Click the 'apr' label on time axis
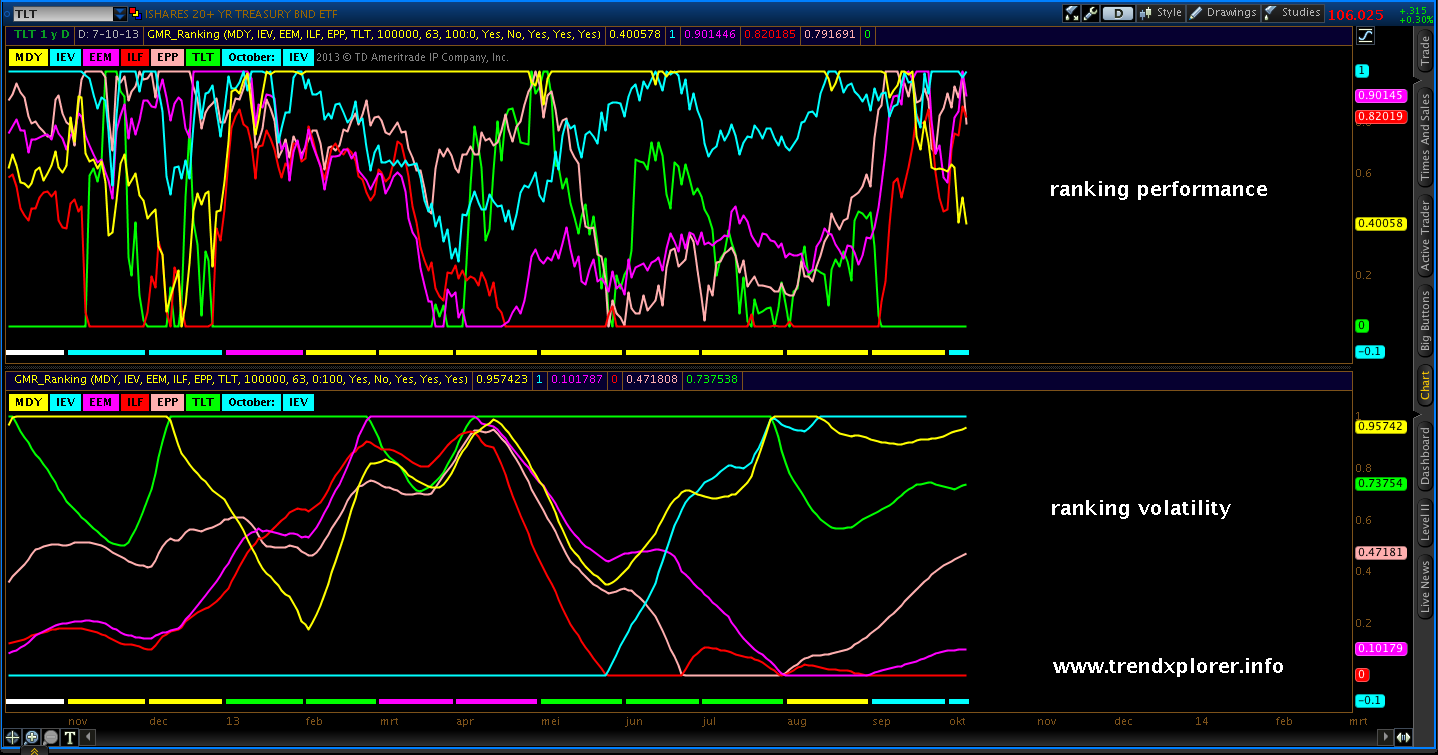This screenshot has width=1438, height=755. coord(464,720)
